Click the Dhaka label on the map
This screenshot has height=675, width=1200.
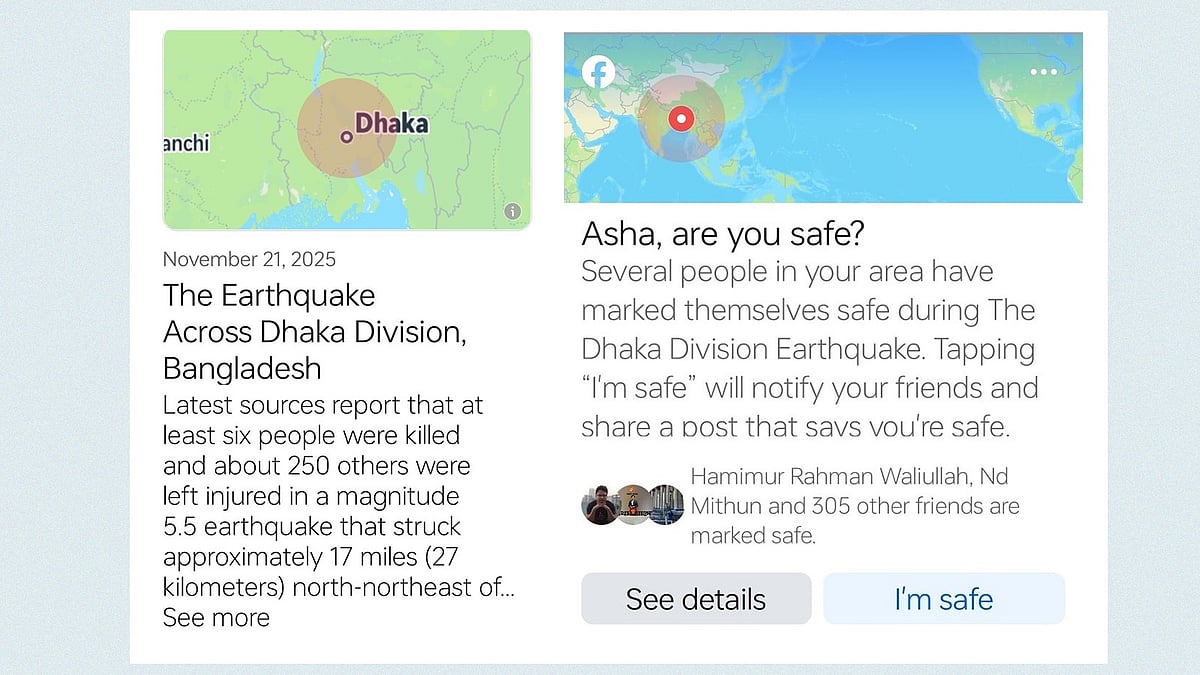coord(392,124)
